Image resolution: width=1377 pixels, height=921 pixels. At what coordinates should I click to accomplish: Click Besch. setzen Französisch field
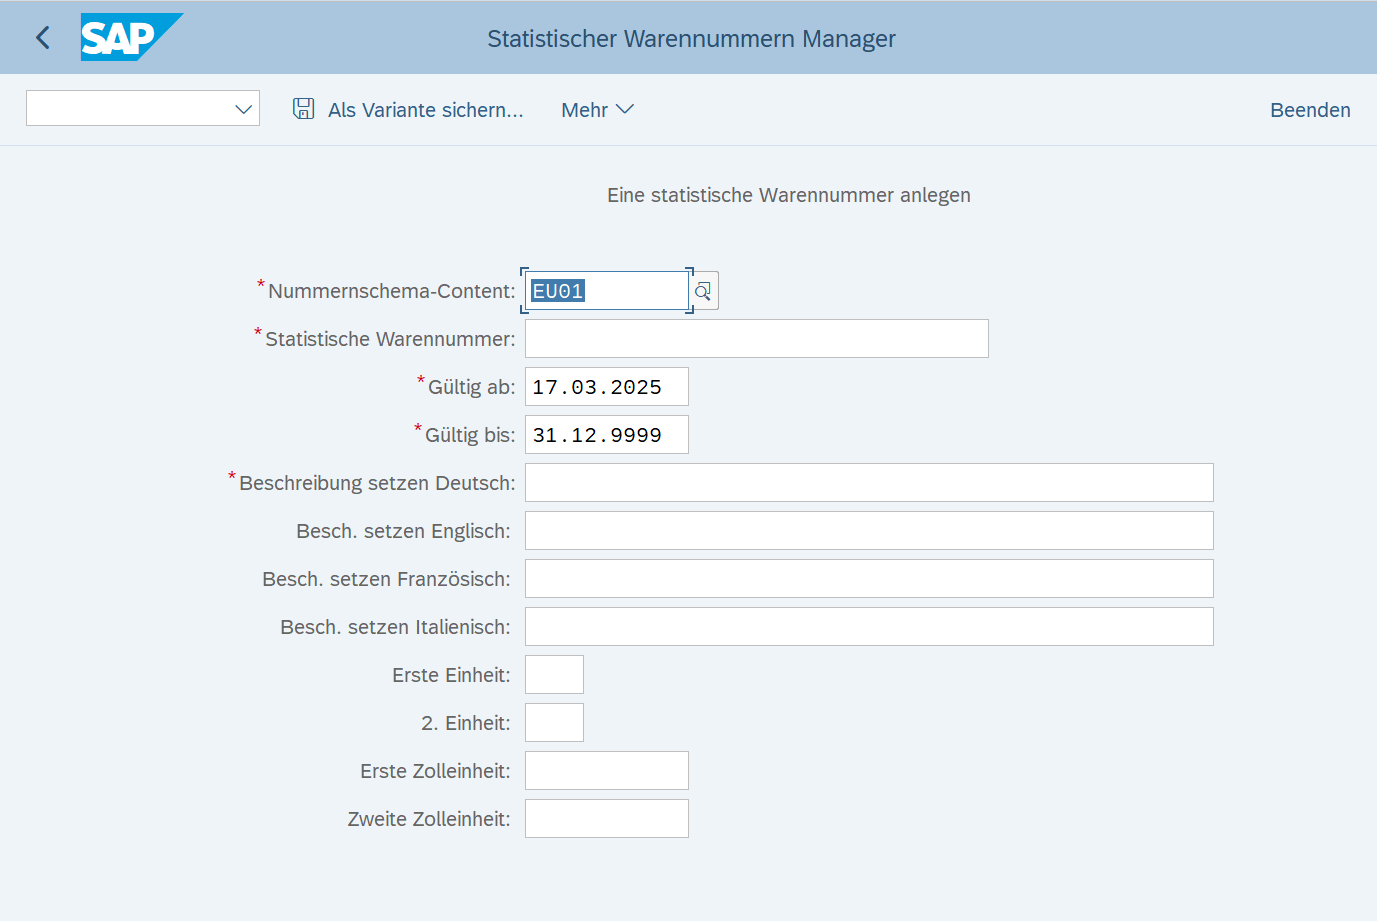coord(869,579)
